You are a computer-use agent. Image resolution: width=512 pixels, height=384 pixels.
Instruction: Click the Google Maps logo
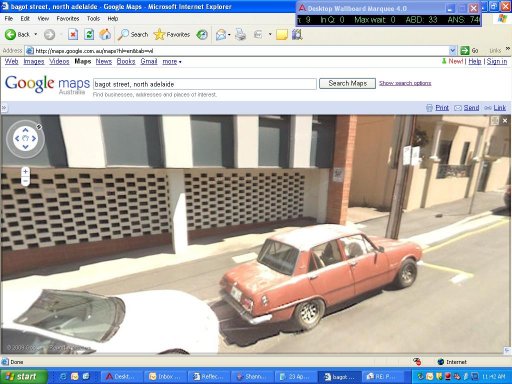[47, 84]
